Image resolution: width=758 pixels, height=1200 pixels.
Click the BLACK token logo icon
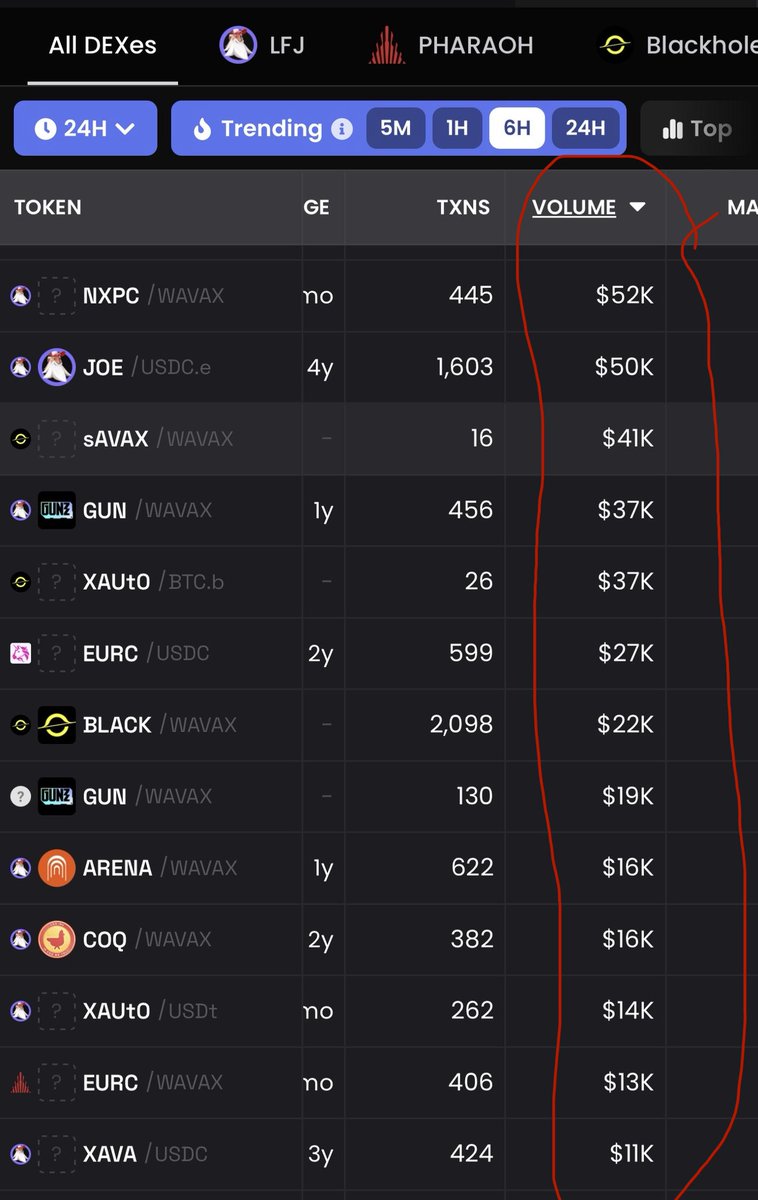[x=57, y=725]
